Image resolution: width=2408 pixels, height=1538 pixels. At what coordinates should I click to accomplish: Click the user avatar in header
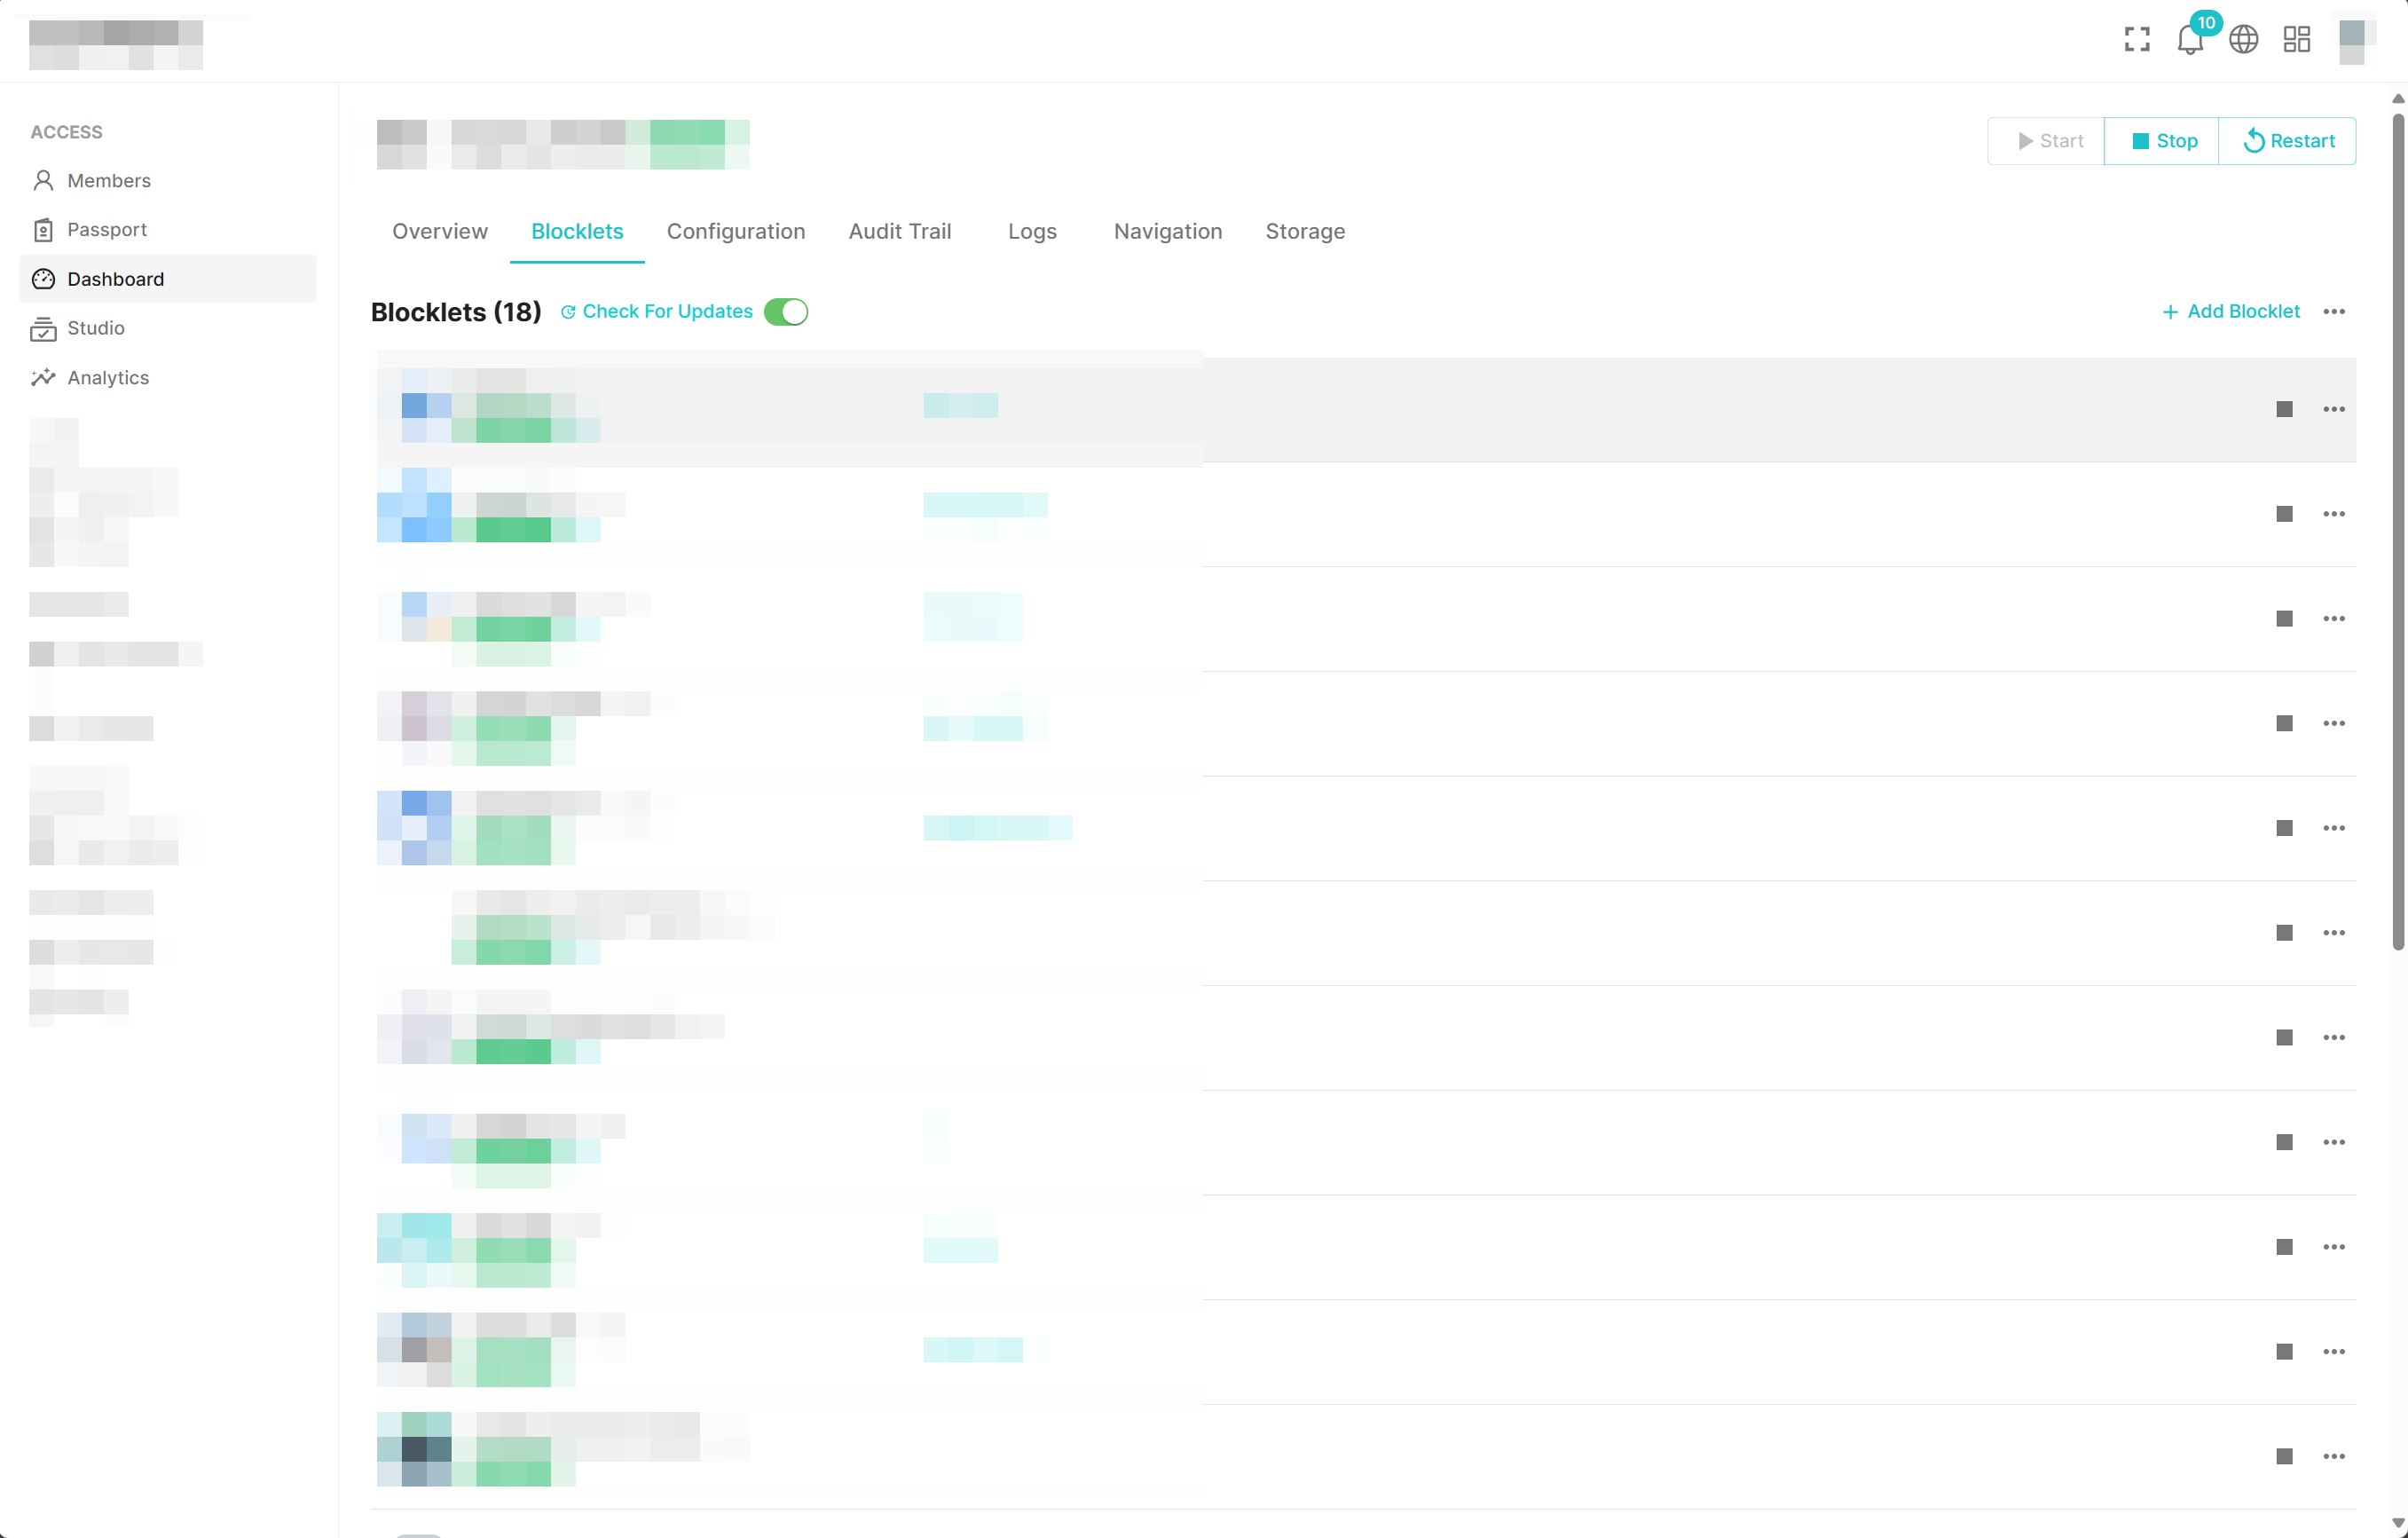click(x=2353, y=40)
